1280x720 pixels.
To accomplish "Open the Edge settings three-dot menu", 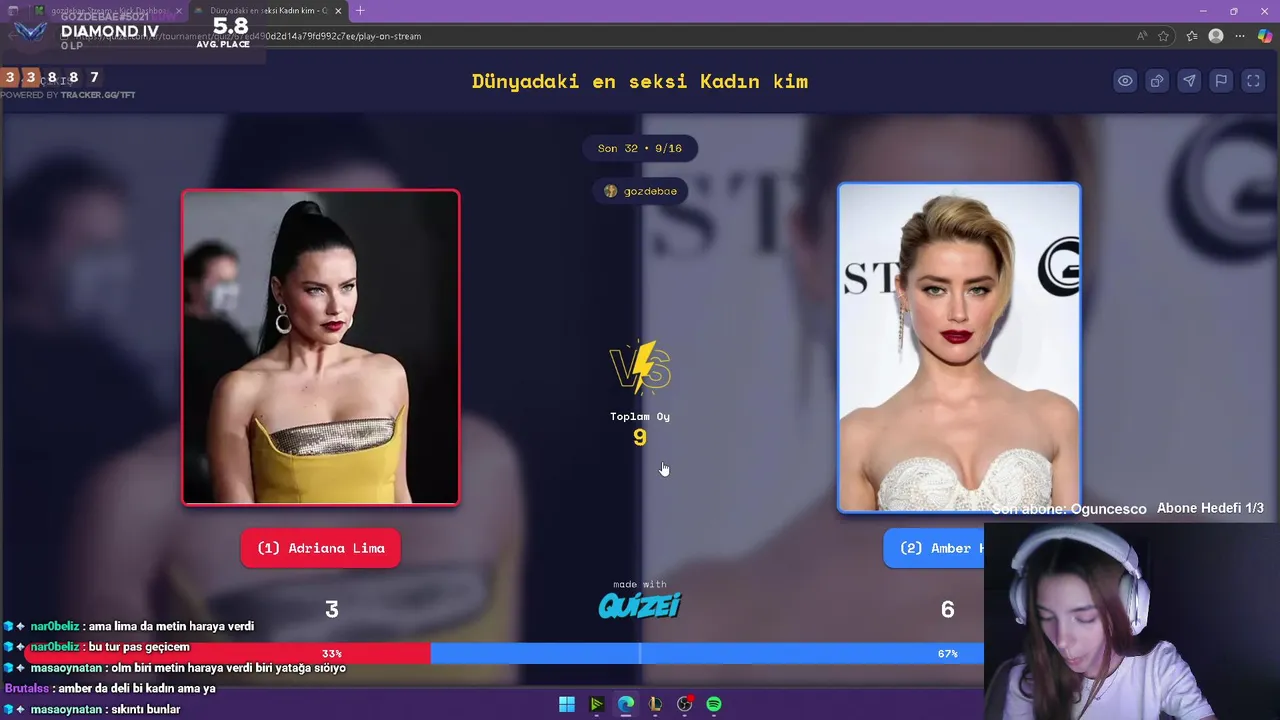I will 1241,36.
